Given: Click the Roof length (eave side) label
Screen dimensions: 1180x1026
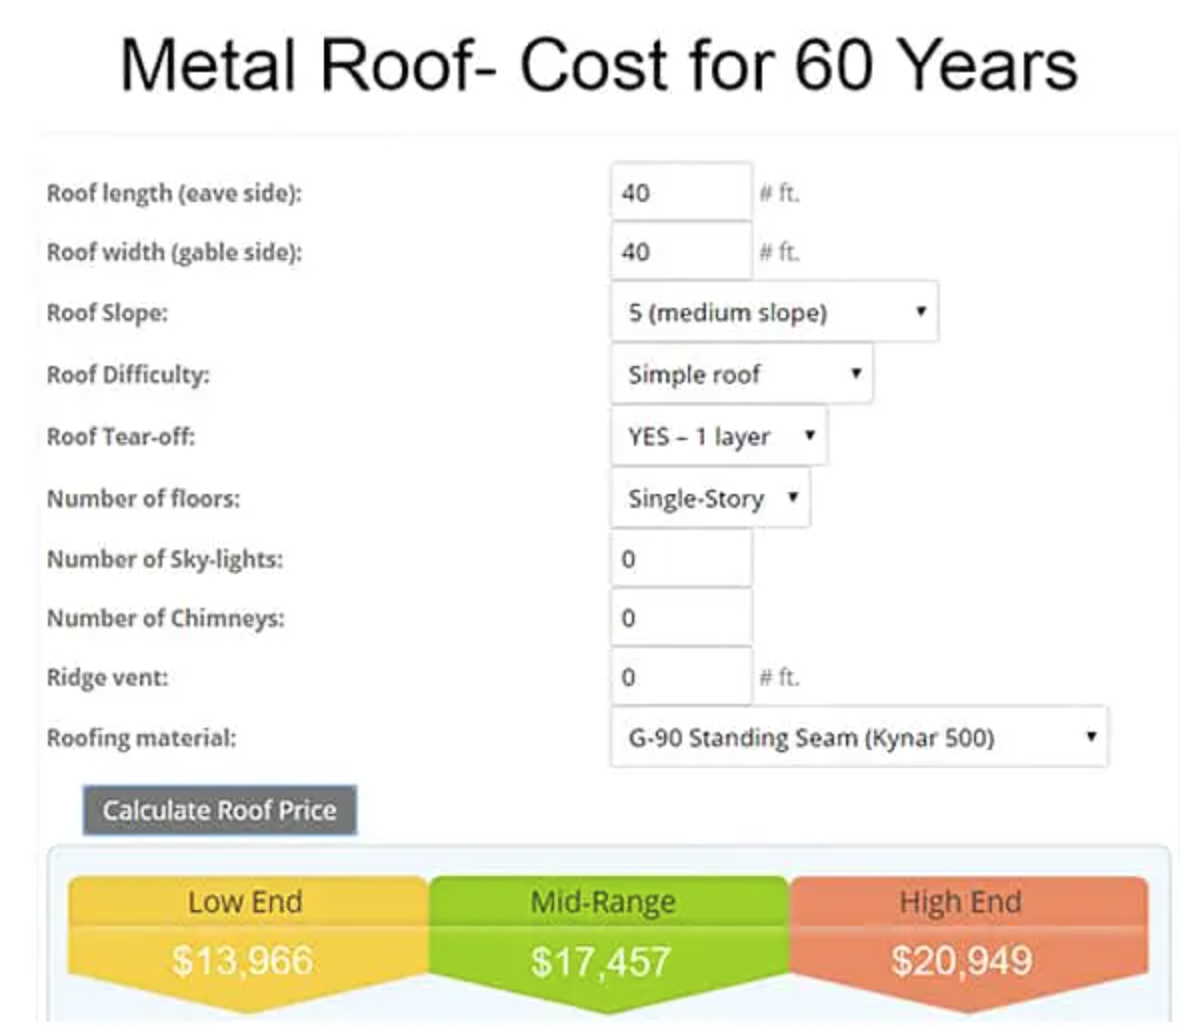Looking at the screenshot, I should tap(175, 193).
